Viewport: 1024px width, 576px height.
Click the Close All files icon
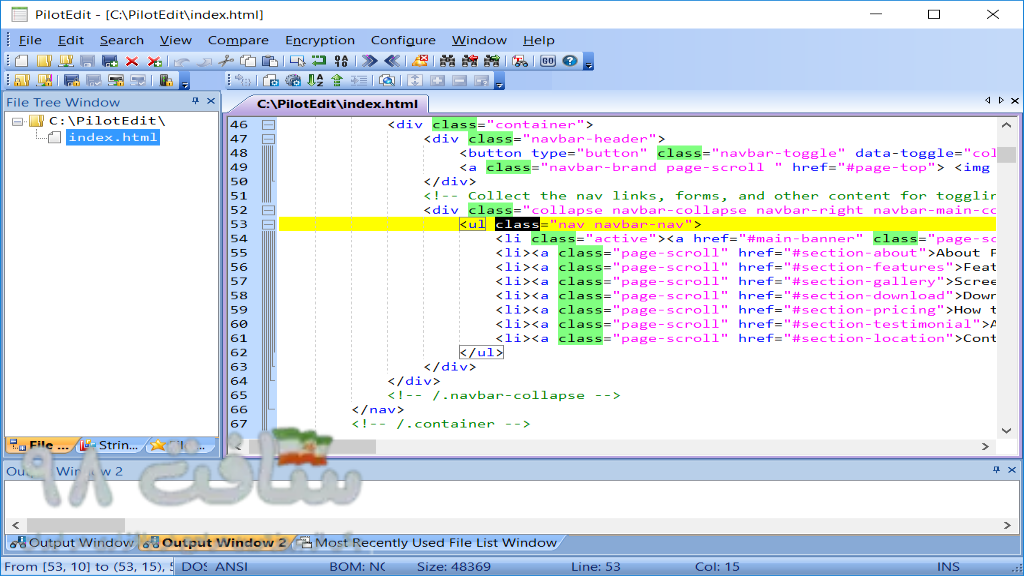[154, 61]
